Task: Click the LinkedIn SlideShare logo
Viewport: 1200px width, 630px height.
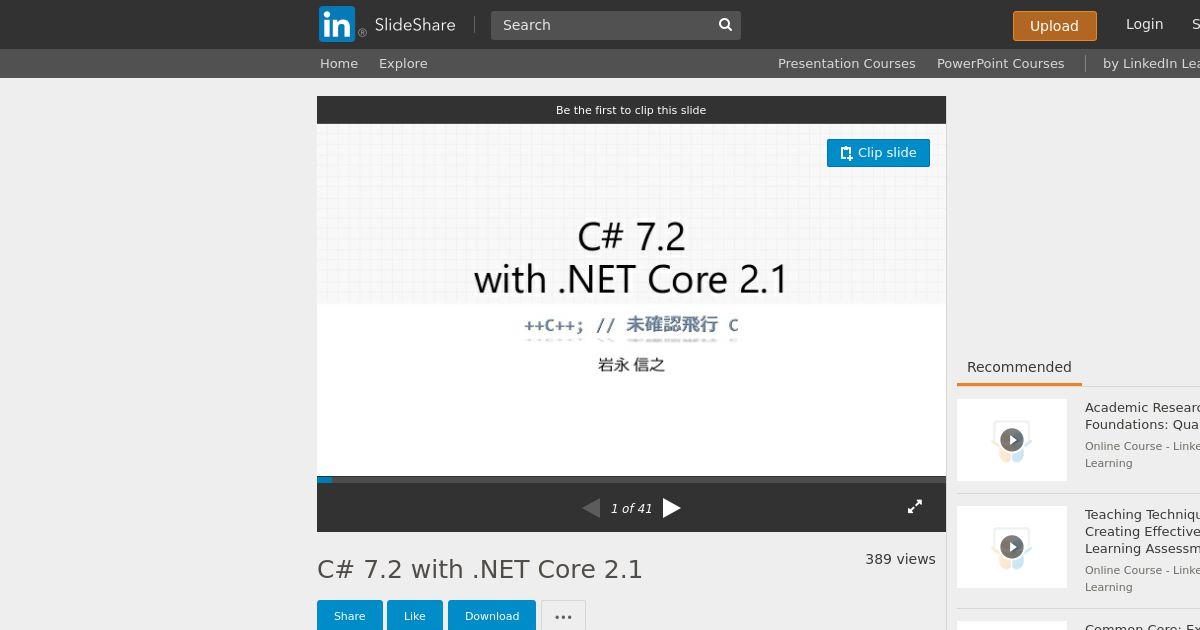Action: coord(387,24)
